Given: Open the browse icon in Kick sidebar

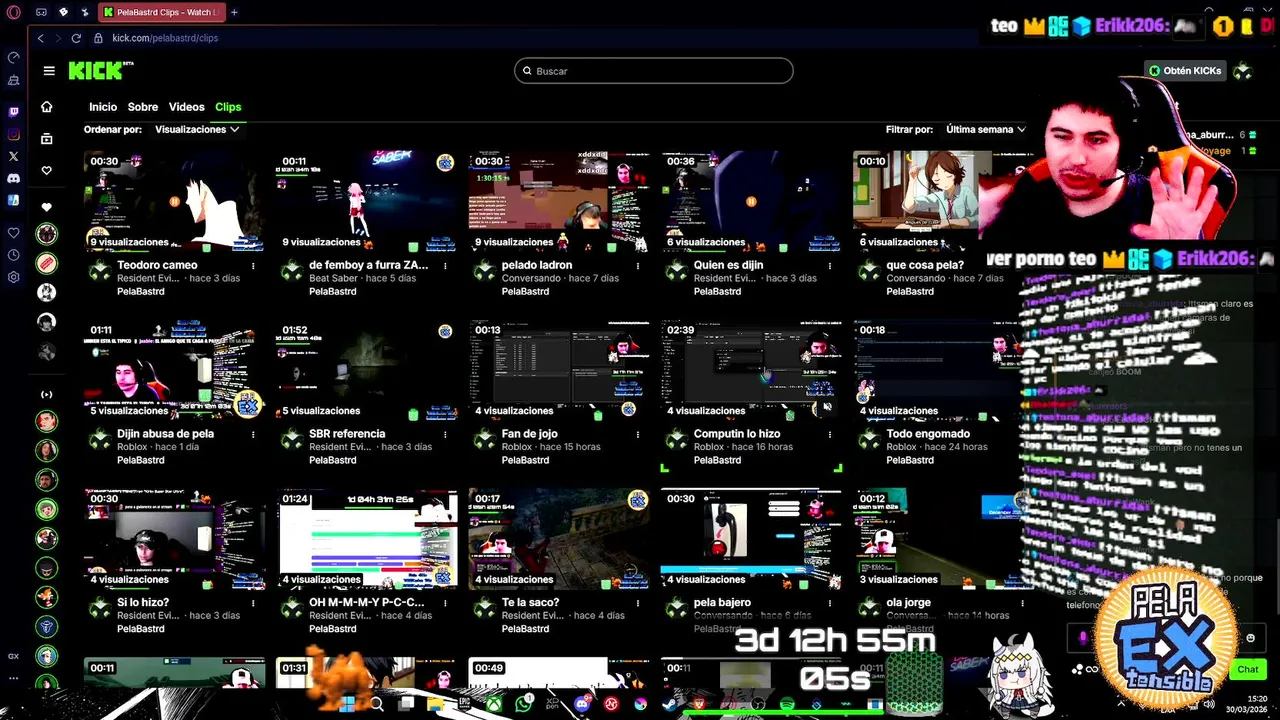Looking at the screenshot, I should 46,139.
